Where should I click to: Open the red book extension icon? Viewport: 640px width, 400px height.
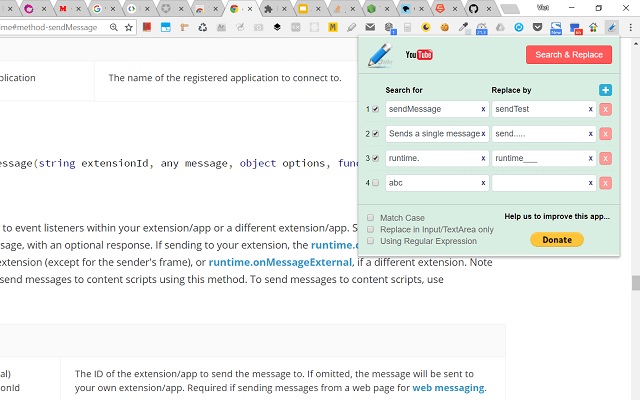(147, 27)
